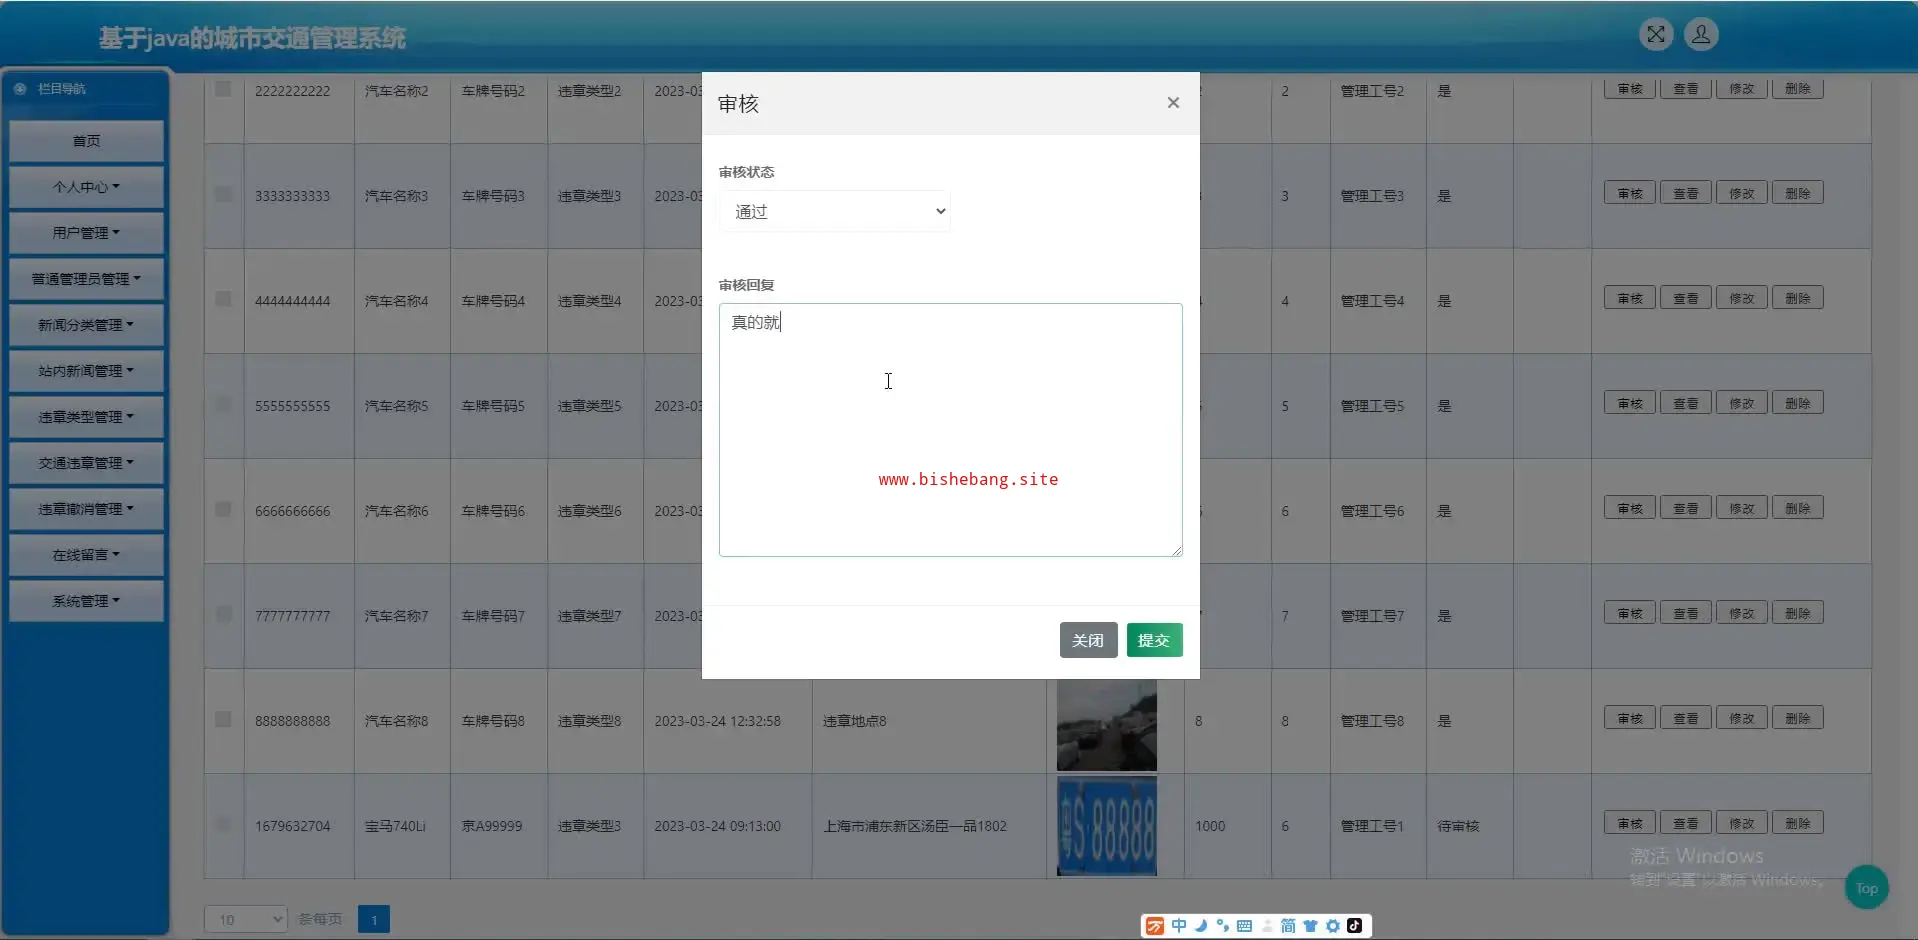The image size is (1918, 940).
Task: Tick the checkbox for row 8888888888
Action: [223, 719]
